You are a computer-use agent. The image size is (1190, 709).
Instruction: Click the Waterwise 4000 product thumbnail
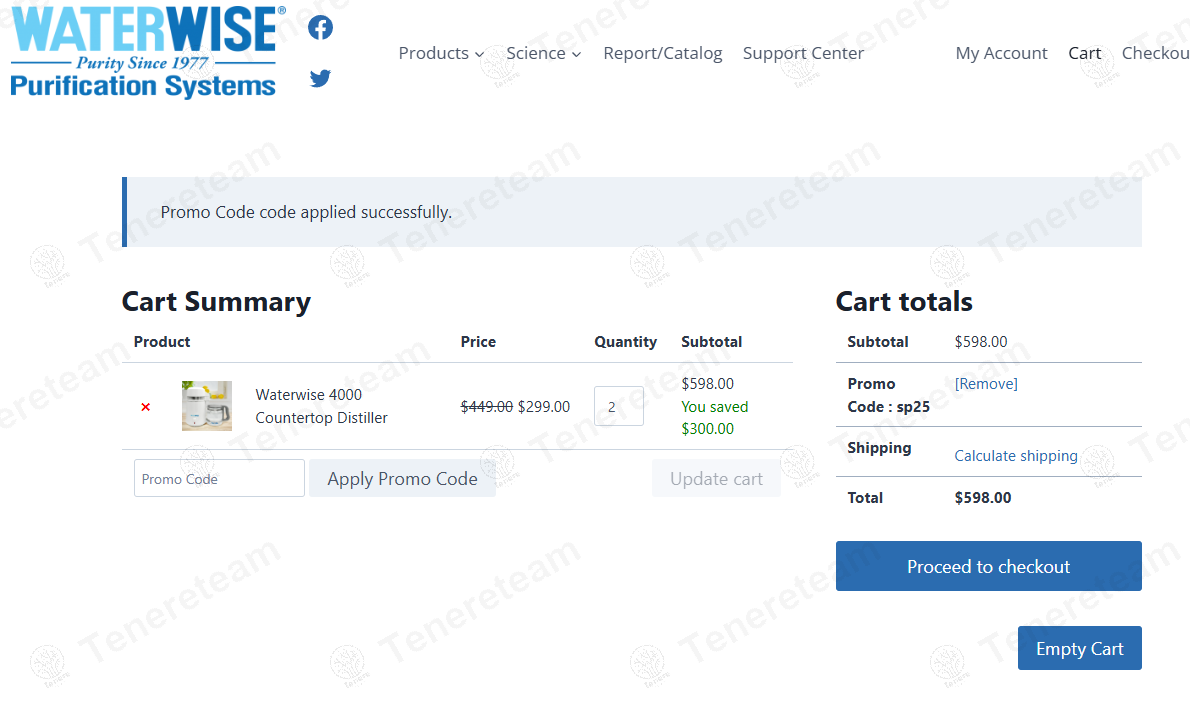(x=207, y=406)
